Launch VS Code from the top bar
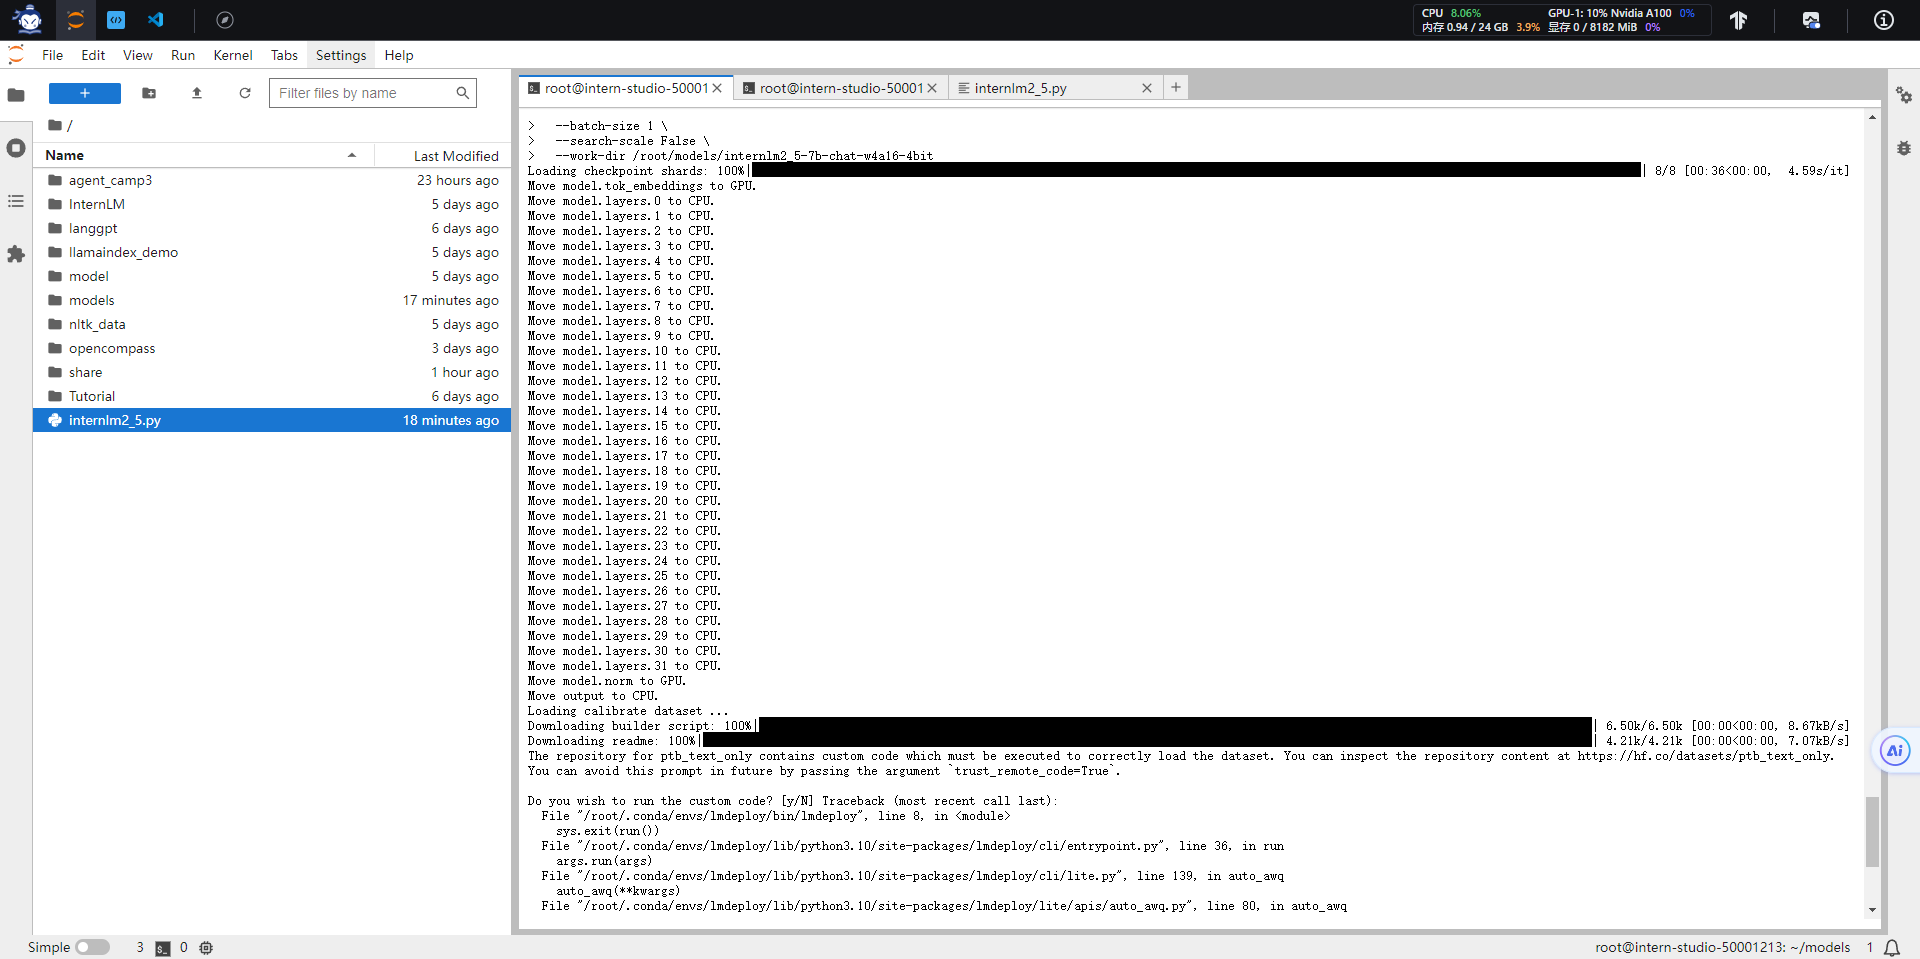Viewport: 1920px width, 959px height. [155, 20]
